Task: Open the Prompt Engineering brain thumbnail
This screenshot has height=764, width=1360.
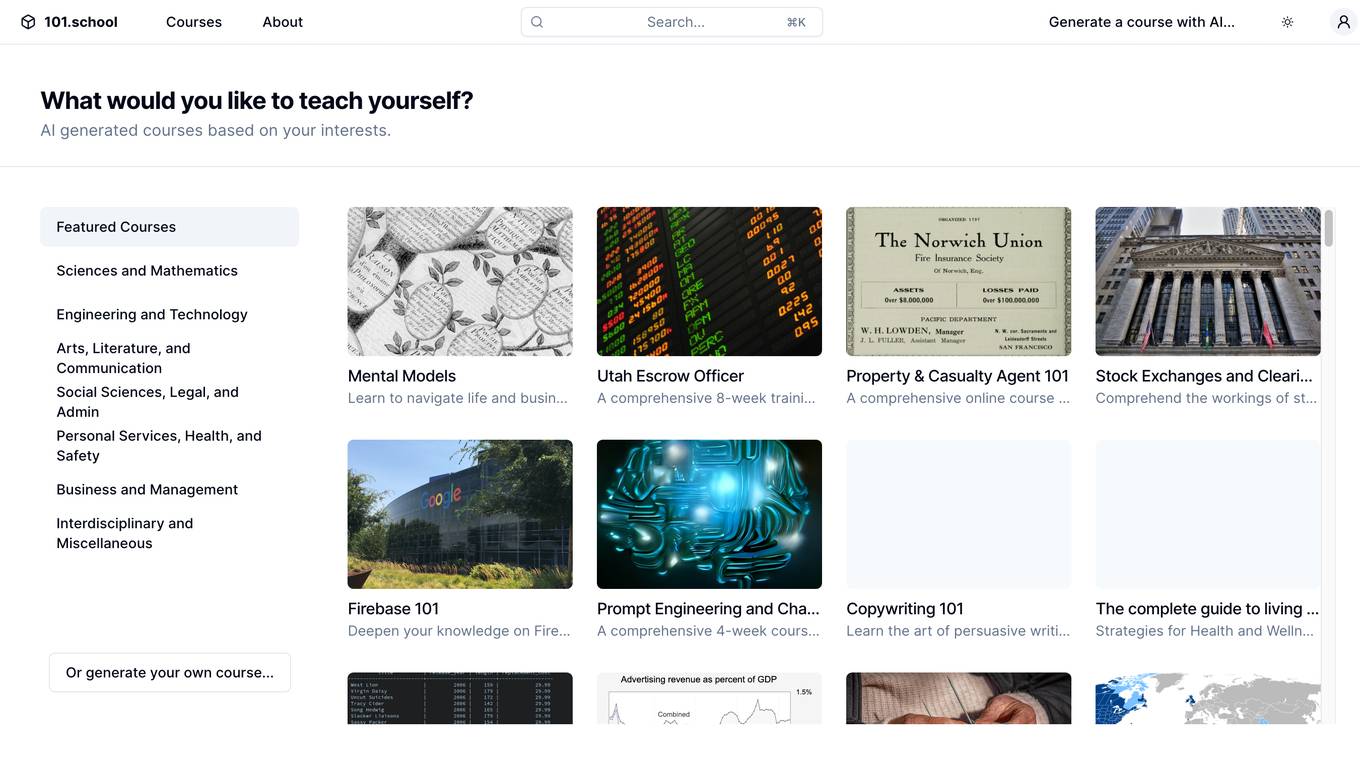Action: point(709,514)
